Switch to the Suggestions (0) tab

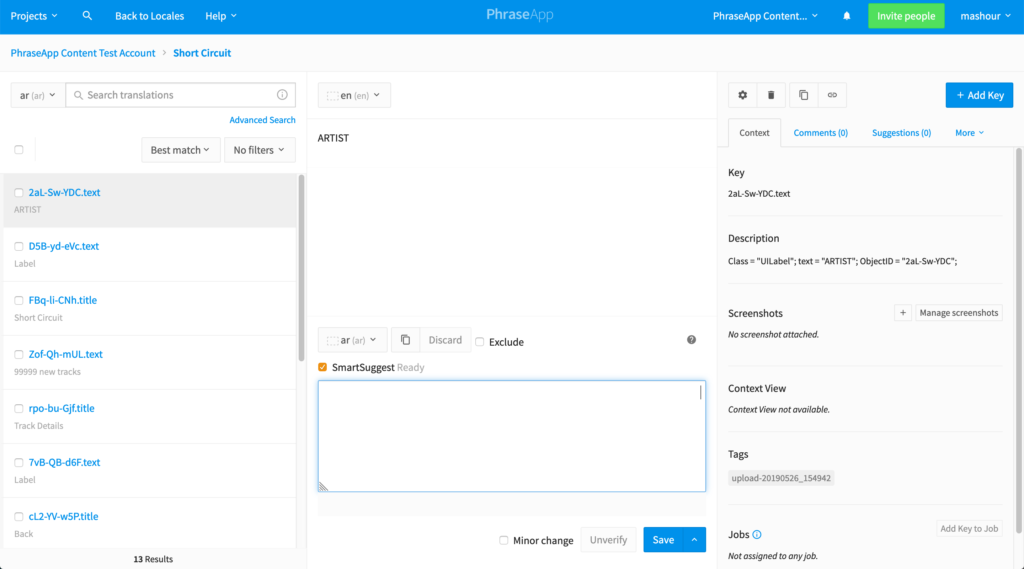tap(901, 133)
